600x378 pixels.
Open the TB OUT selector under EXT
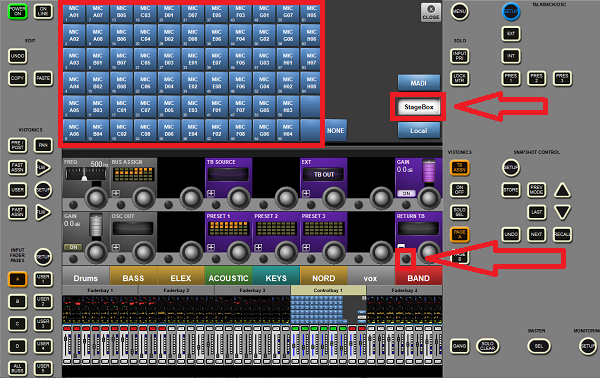pyautogui.click(x=323, y=174)
